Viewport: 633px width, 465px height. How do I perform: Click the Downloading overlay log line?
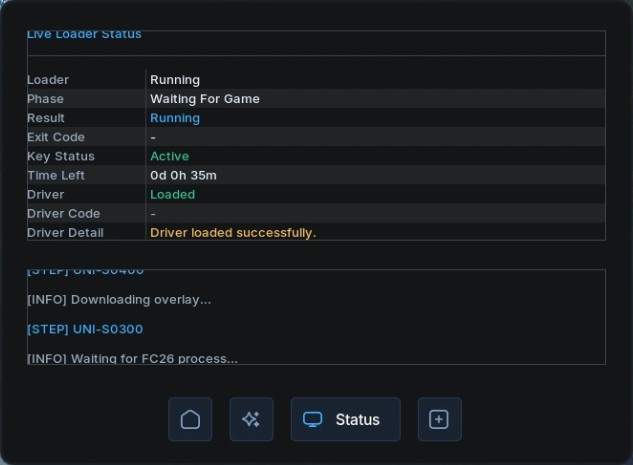pos(119,300)
